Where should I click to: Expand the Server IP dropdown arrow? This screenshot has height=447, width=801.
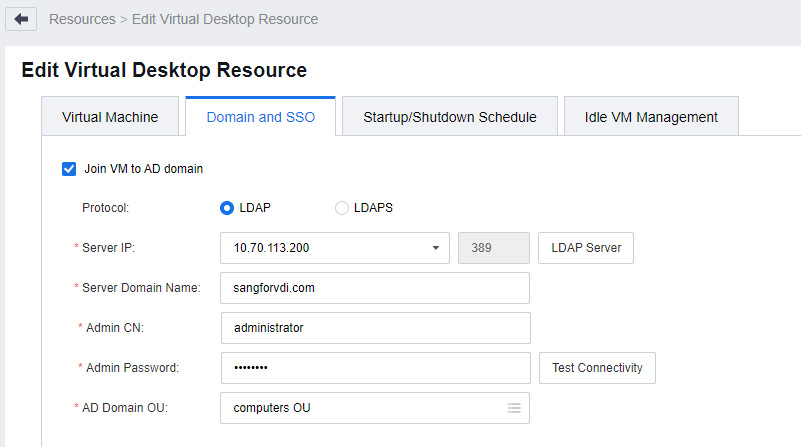pyautogui.click(x=436, y=248)
